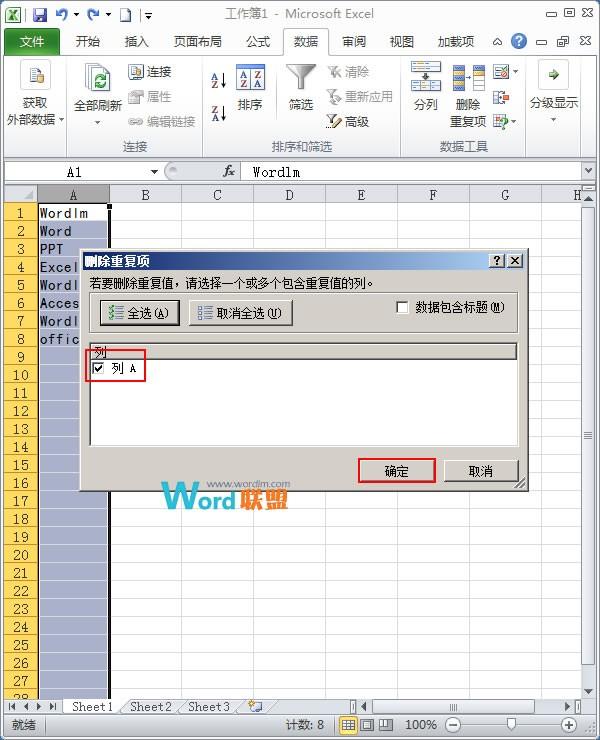The height and width of the screenshot is (740, 600).
Task: Open Formulas (公式) ribbon tab
Action: tap(258, 42)
